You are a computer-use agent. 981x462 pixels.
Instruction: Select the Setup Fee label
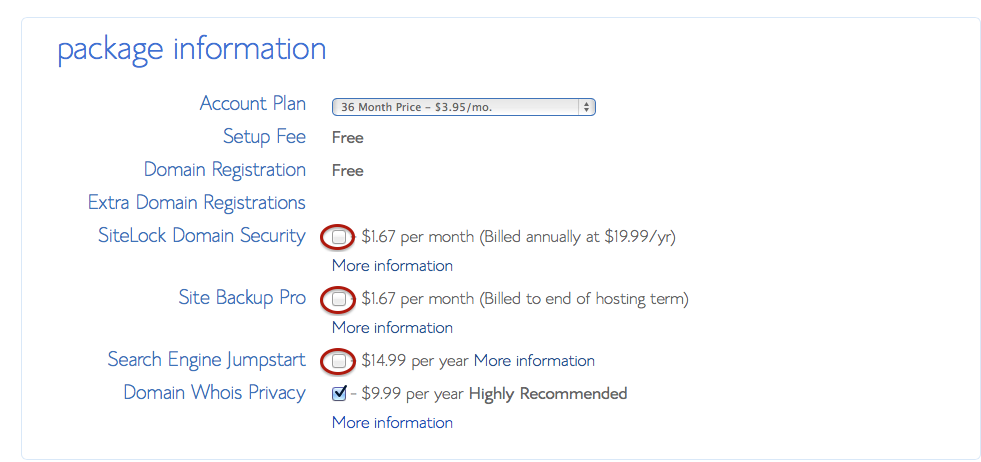pos(264,137)
